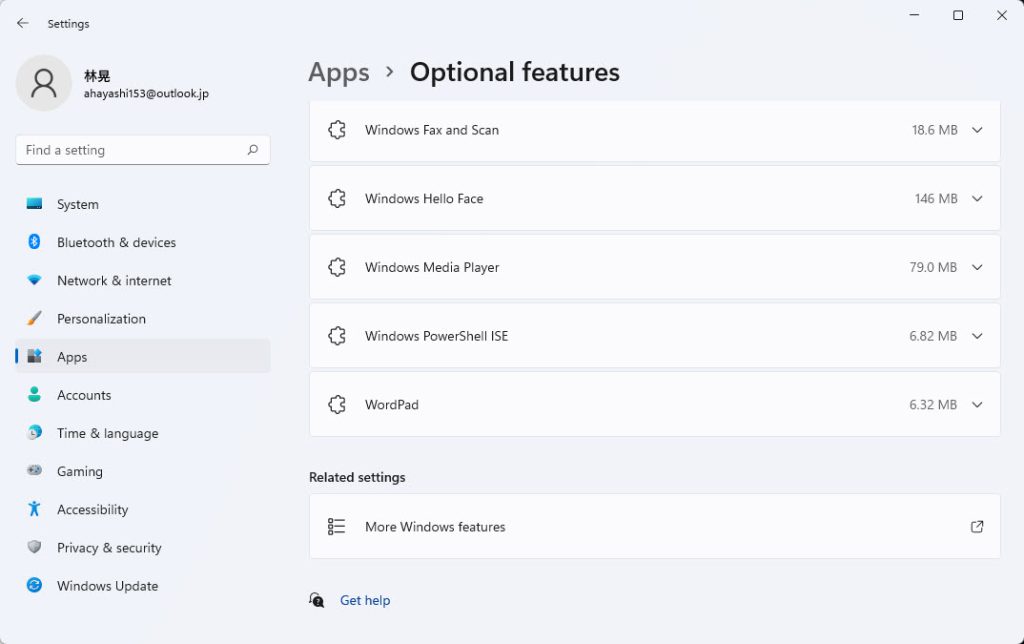Click the Find a setting search box

[x=142, y=150]
